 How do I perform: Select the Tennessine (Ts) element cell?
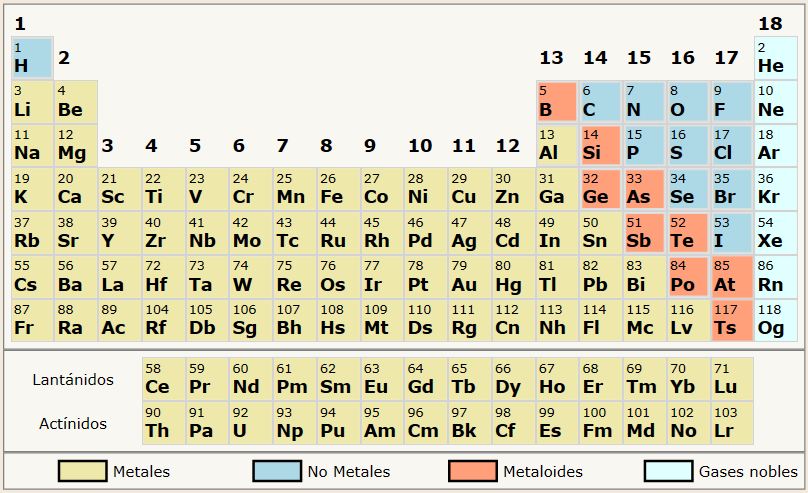732,320
